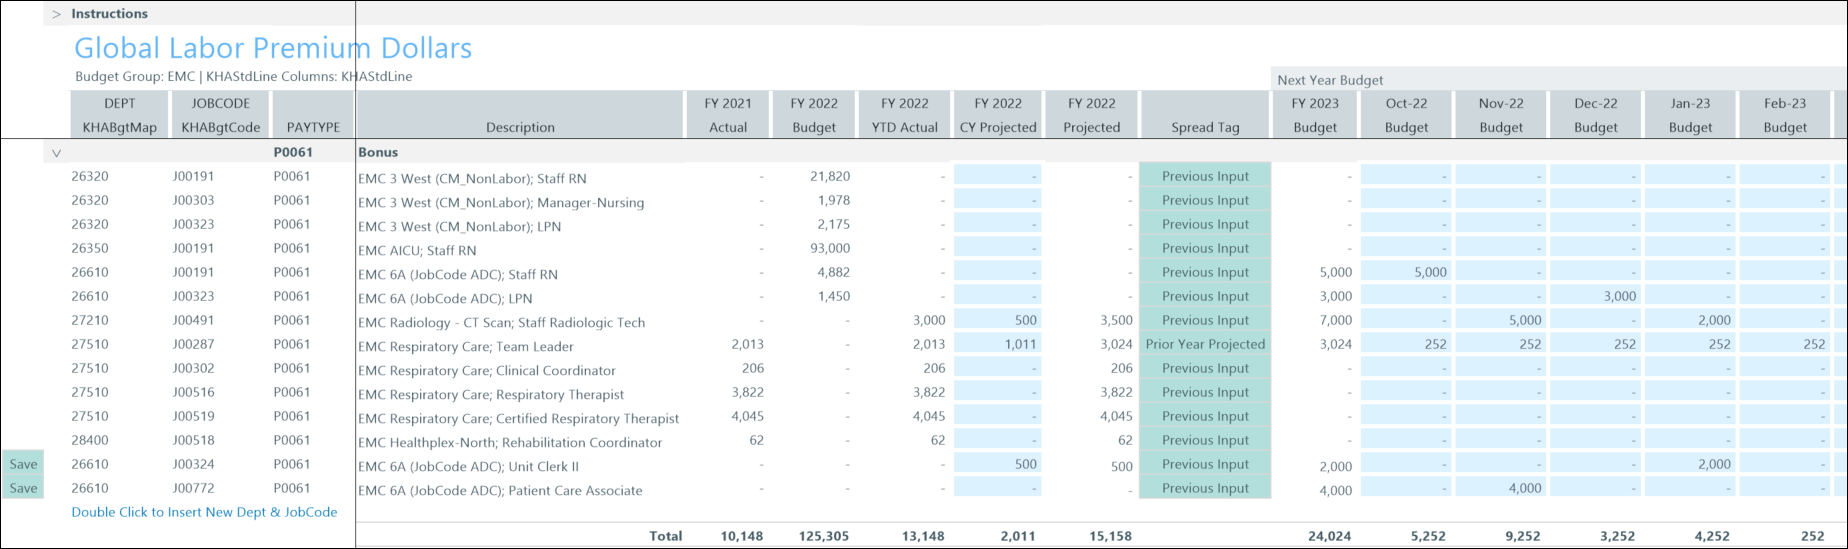The image size is (1848, 549).
Task: Expand the Instructions section
Action: tap(57, 14)
